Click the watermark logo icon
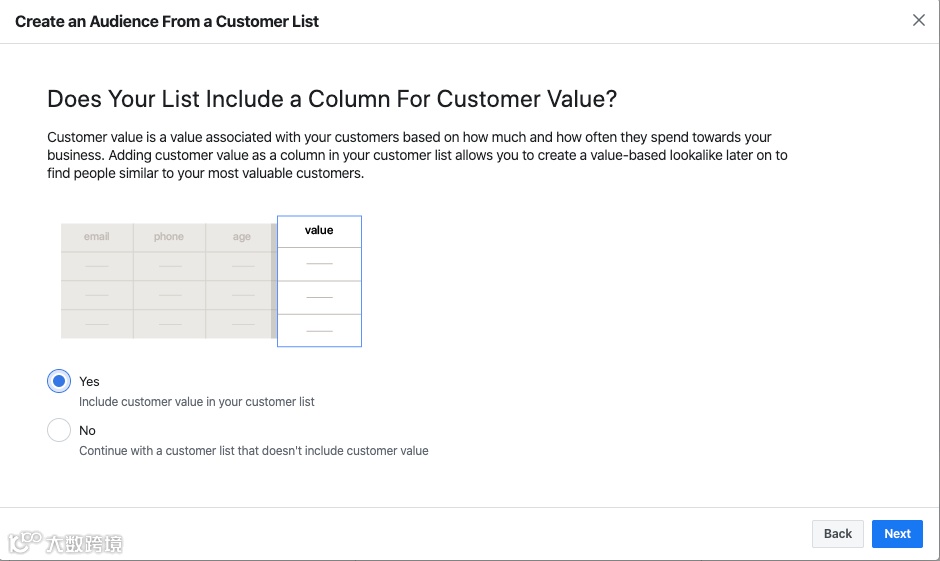 (x=24, y=543)
